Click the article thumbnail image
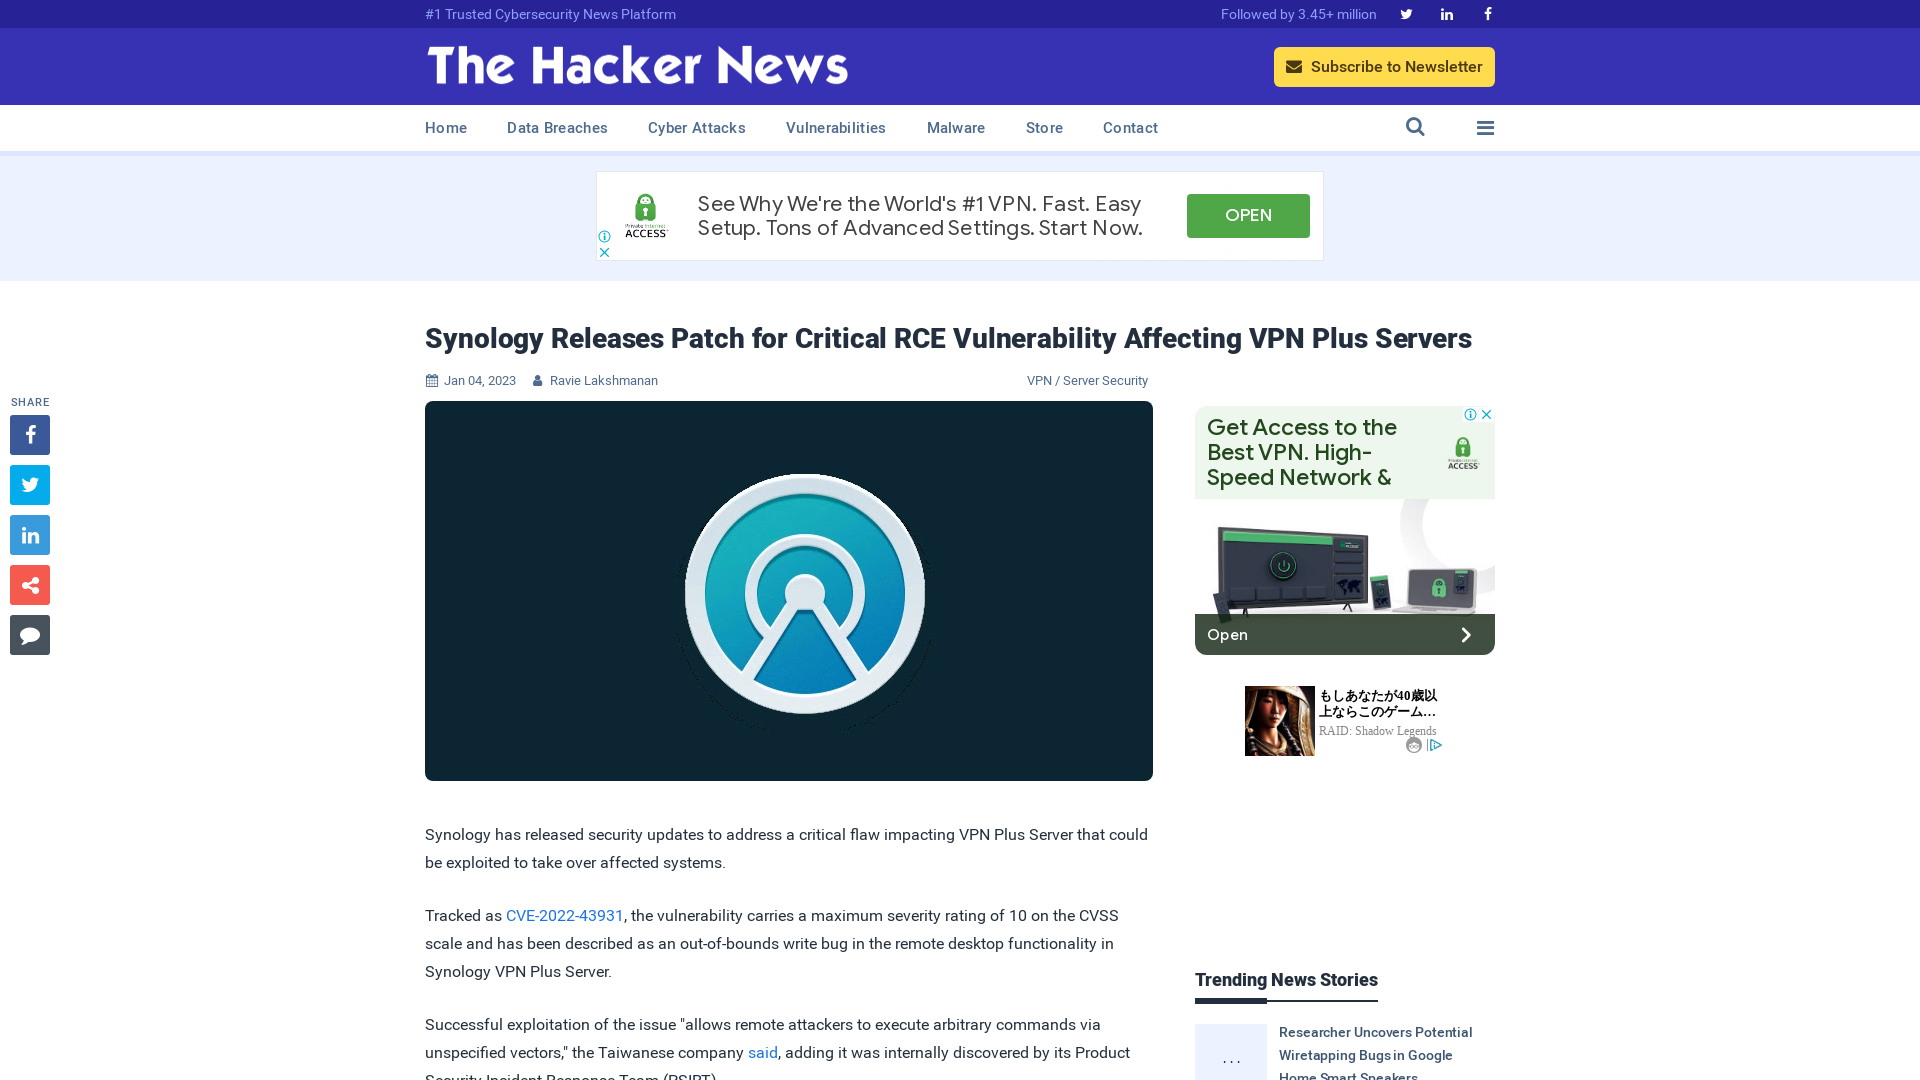Image resolution: width=1920 pixels, height=1080 pixels. pos(789,589)
